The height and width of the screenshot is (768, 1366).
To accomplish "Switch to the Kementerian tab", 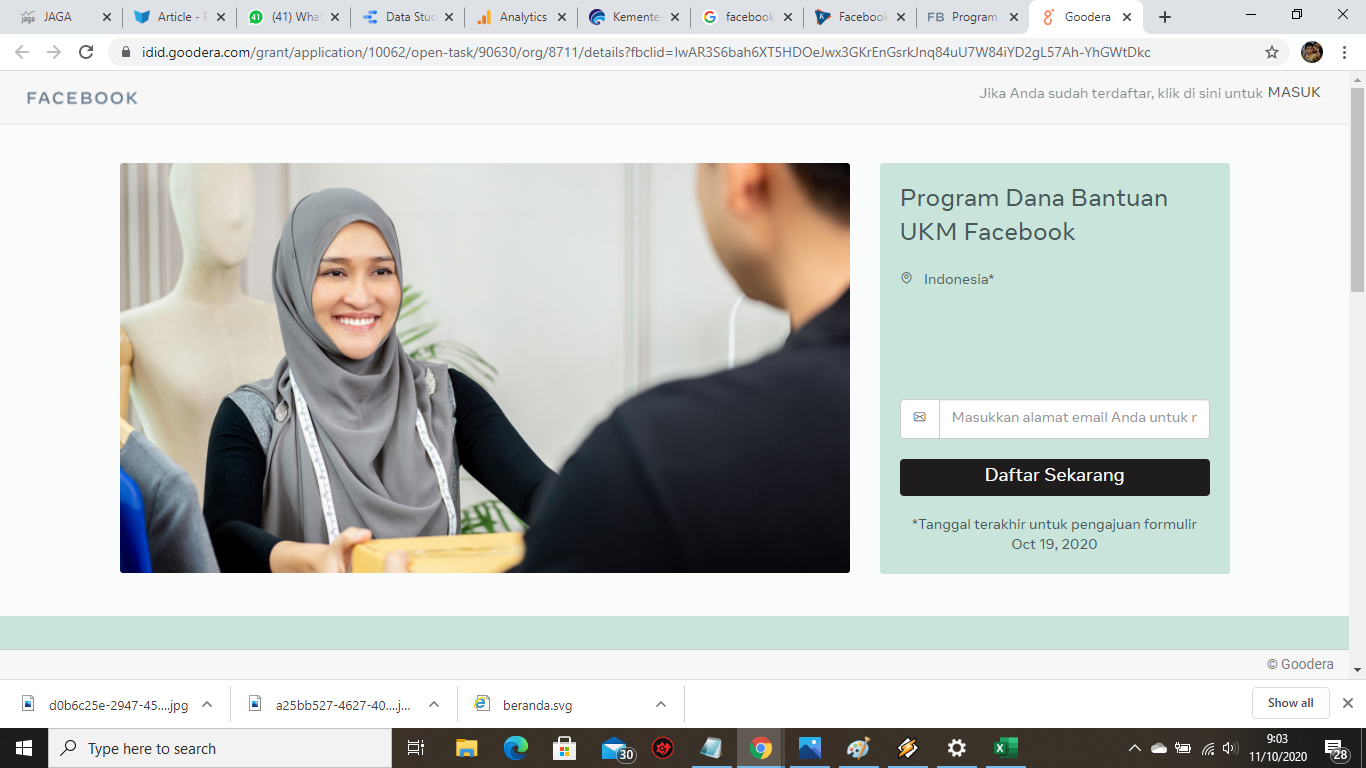I will tap(634, 17).
